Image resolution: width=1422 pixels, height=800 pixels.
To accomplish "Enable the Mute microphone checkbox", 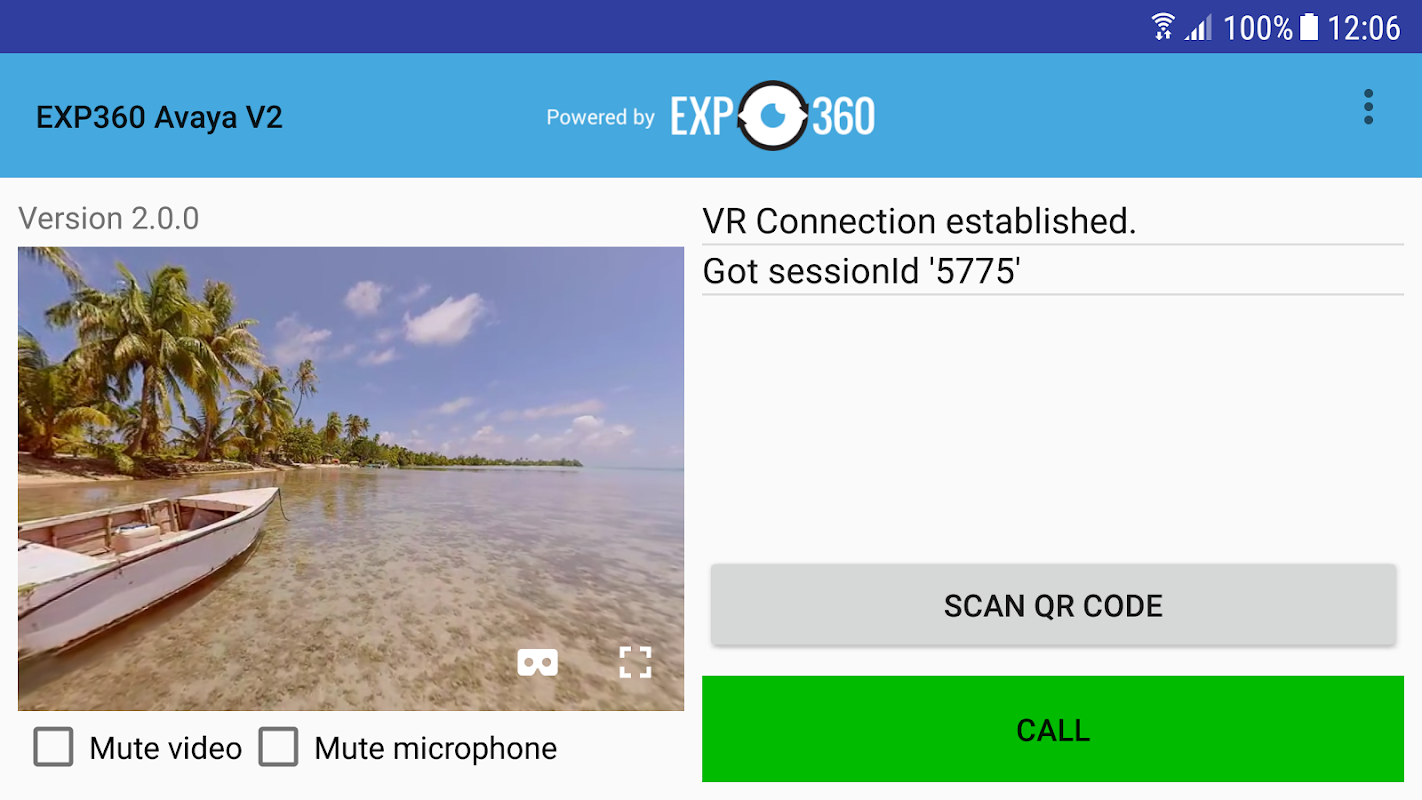I will click(x=278, y=747).
